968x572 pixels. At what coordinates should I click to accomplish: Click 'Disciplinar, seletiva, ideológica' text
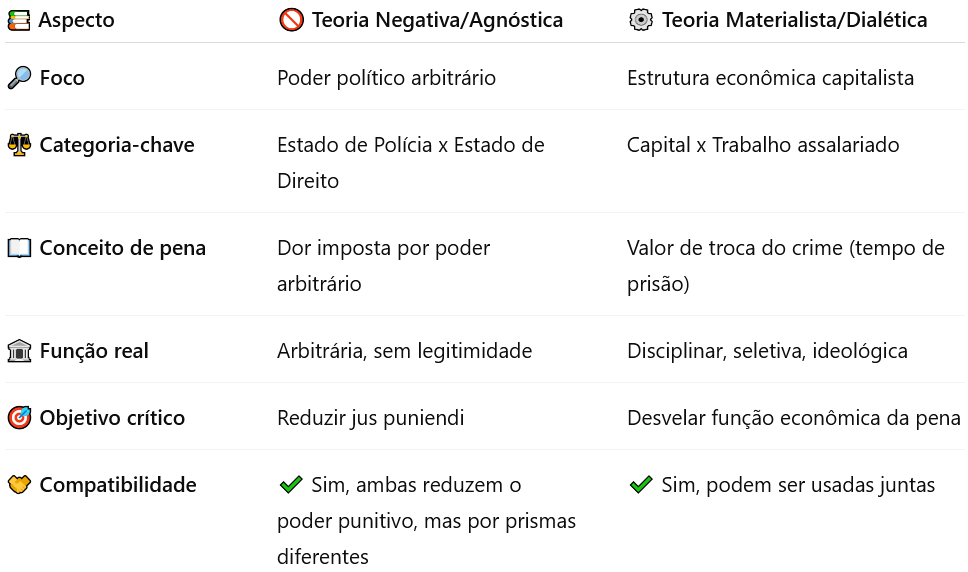(x=767, y=351)
